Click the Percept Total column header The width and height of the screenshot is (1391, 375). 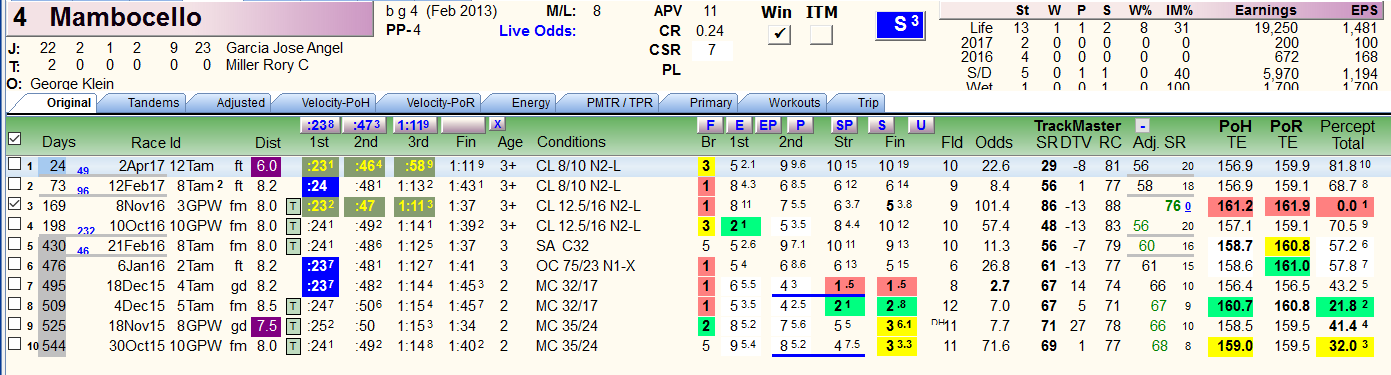click(1348, 134)
